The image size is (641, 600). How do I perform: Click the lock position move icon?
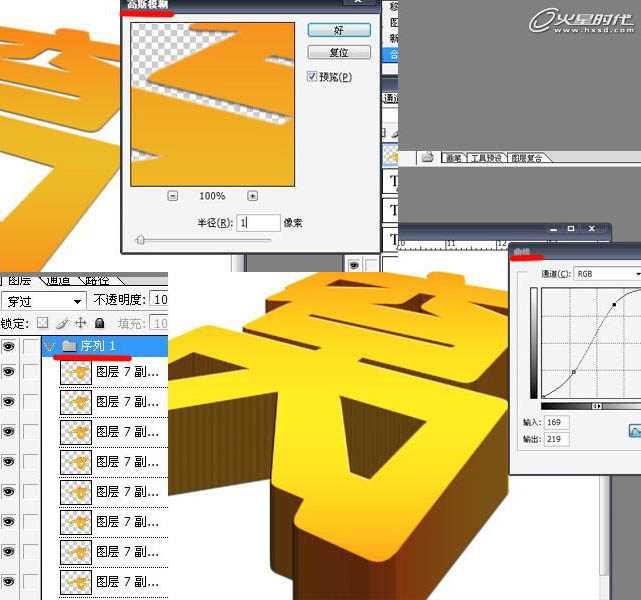point(80,323)
